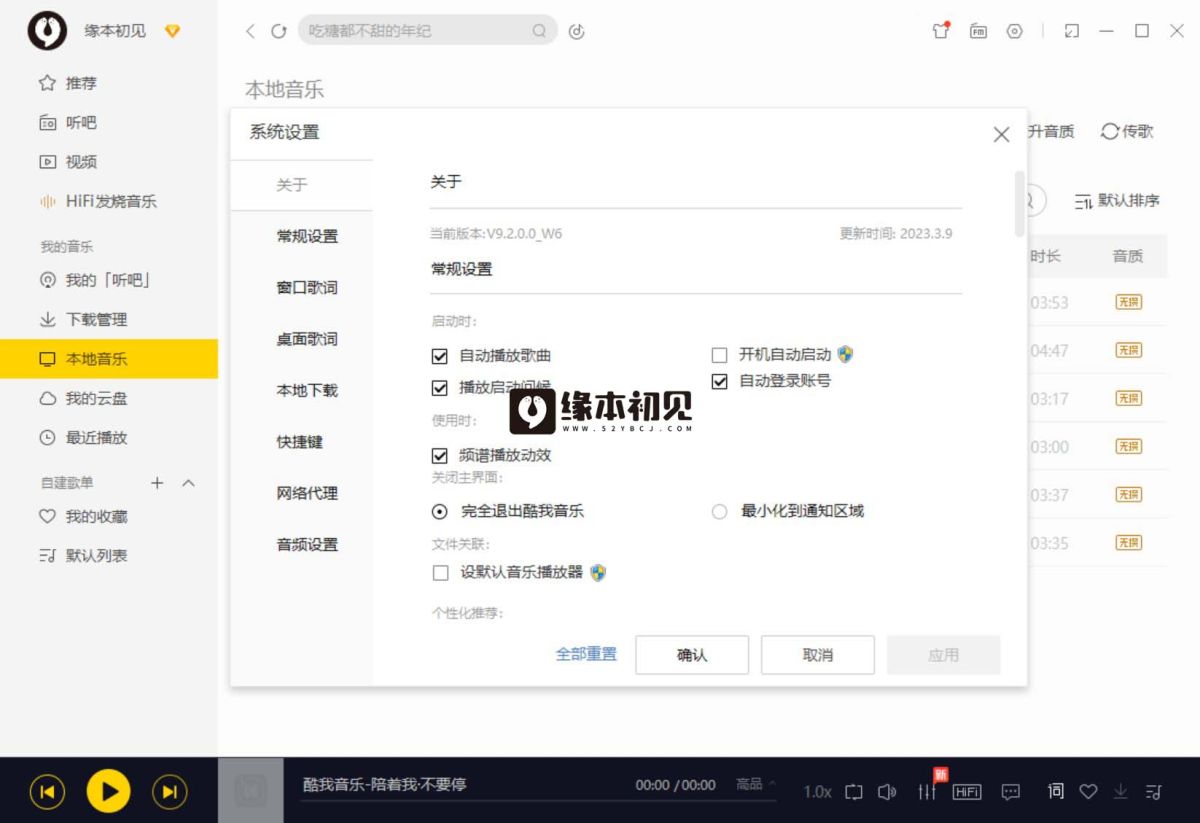Toggle 频谱播放动效 checkbox
Viewport: 1200px width, 823px height.
tap(439, 455)
